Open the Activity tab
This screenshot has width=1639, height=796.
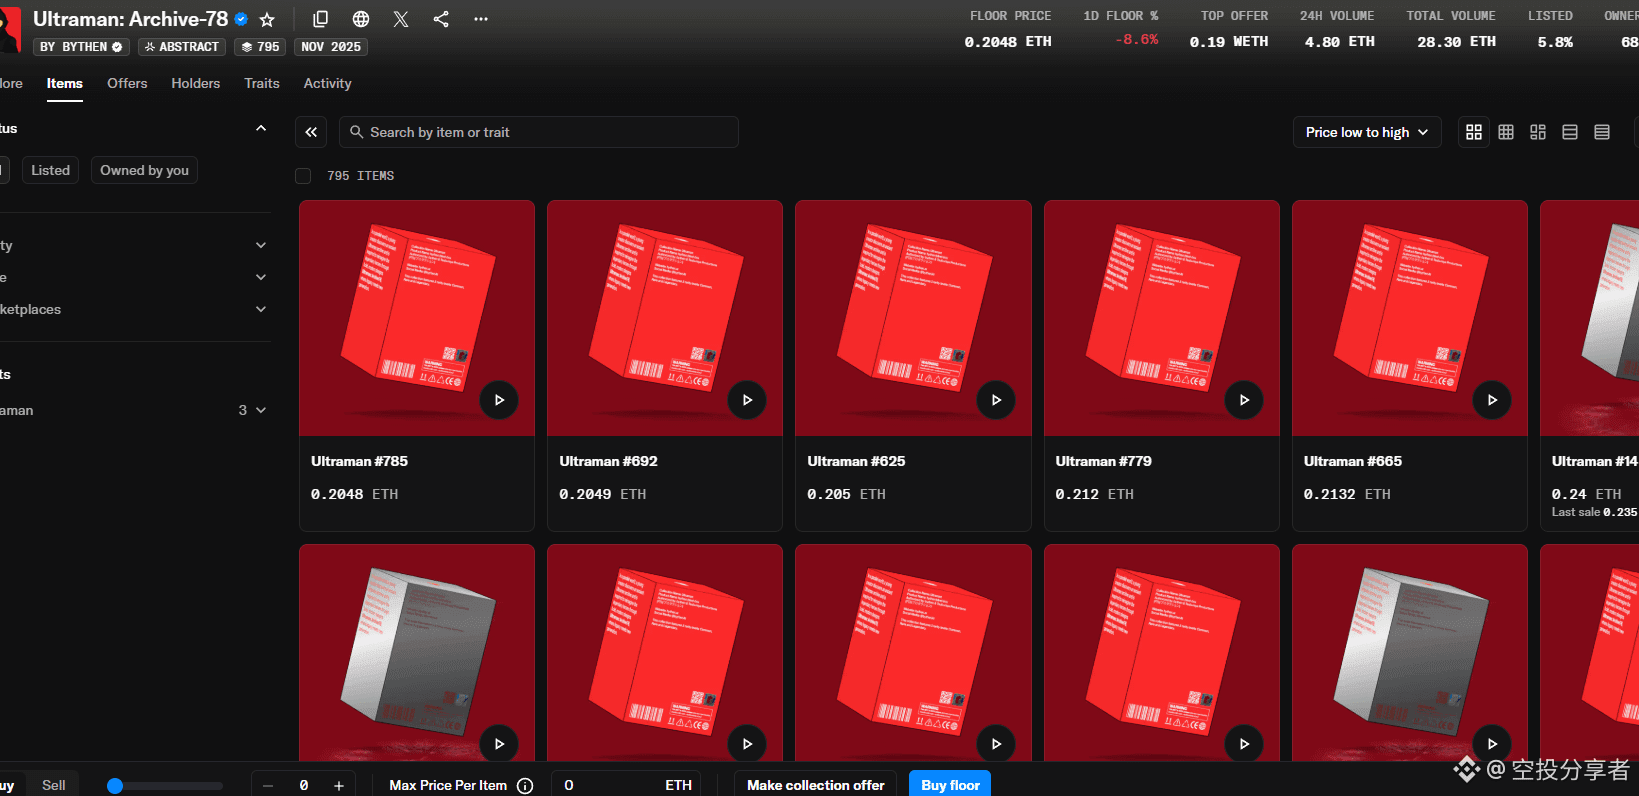327,83
